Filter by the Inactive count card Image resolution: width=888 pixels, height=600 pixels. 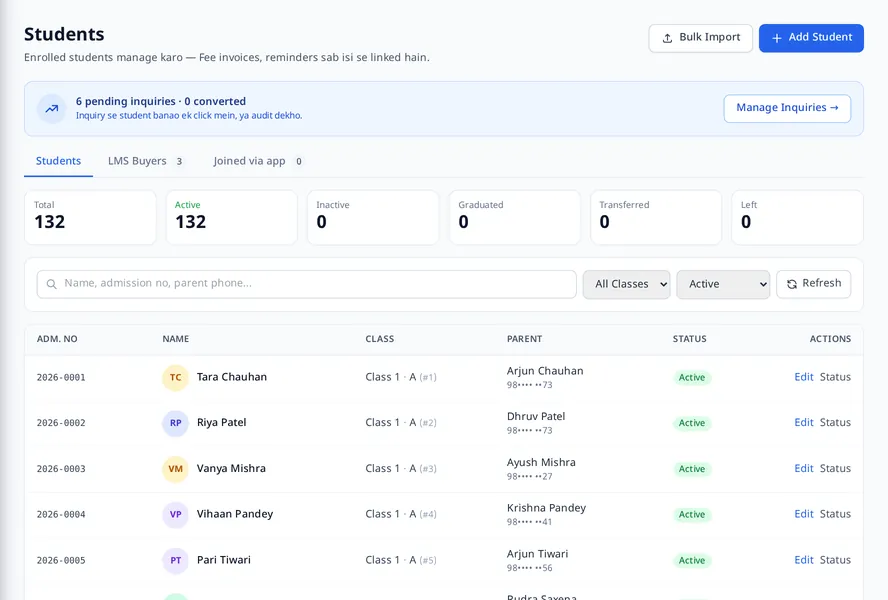pyautogui.click(x=373, y=218)
